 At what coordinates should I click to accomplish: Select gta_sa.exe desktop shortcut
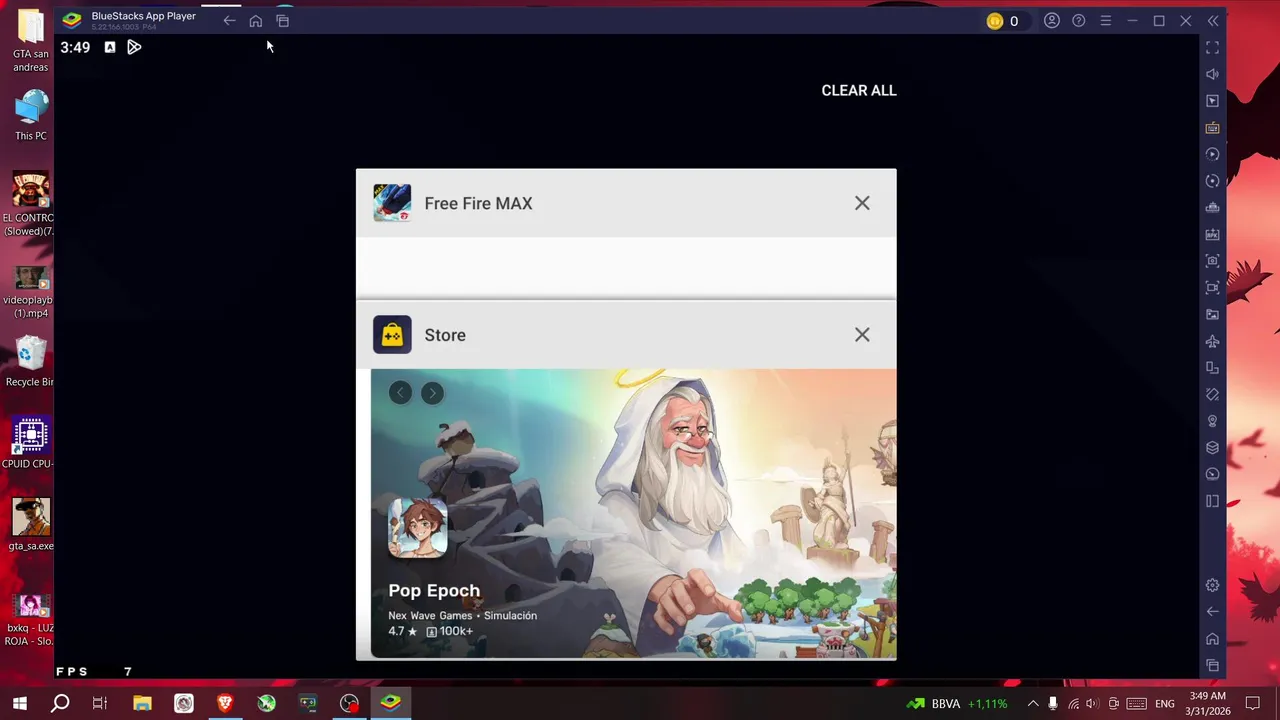point(31,525)
